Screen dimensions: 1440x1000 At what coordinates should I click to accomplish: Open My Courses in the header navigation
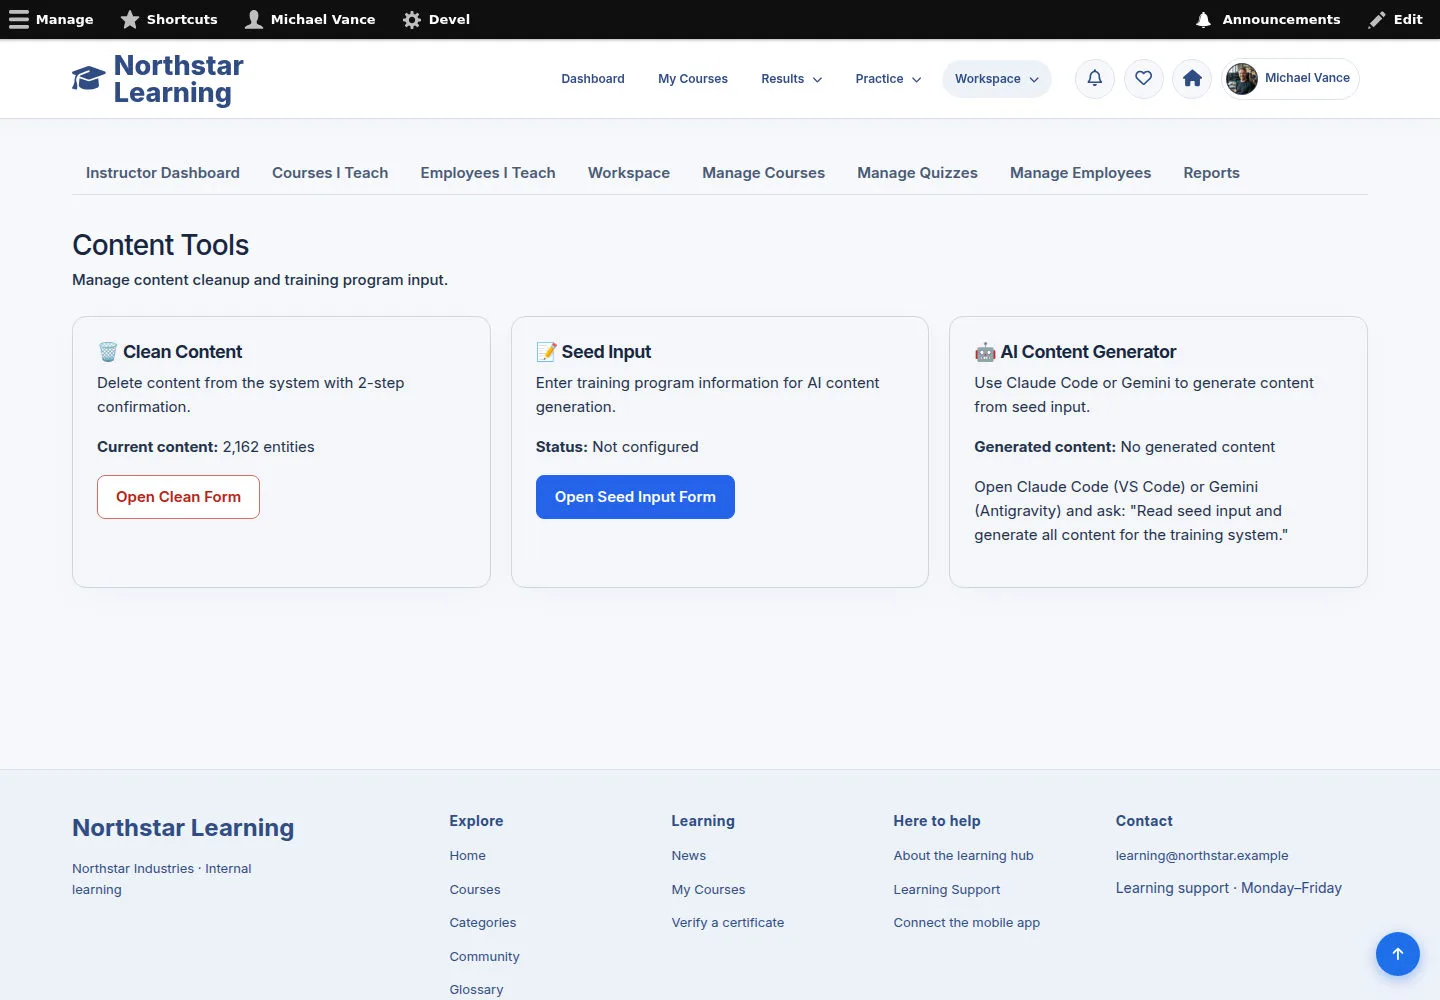pos(693,79)
